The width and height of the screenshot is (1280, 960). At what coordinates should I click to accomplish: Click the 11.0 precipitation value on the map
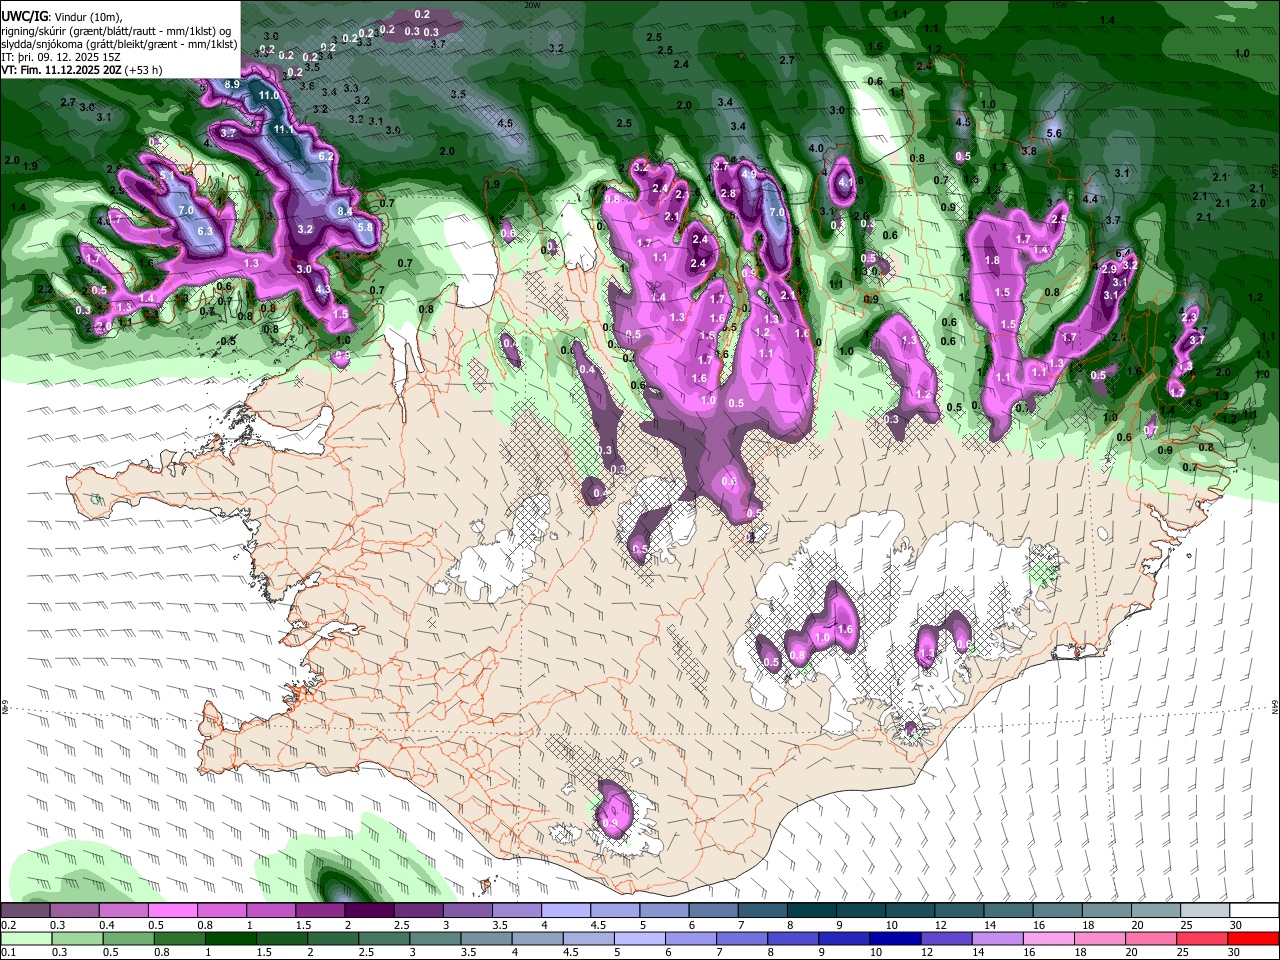pos(269,95)
